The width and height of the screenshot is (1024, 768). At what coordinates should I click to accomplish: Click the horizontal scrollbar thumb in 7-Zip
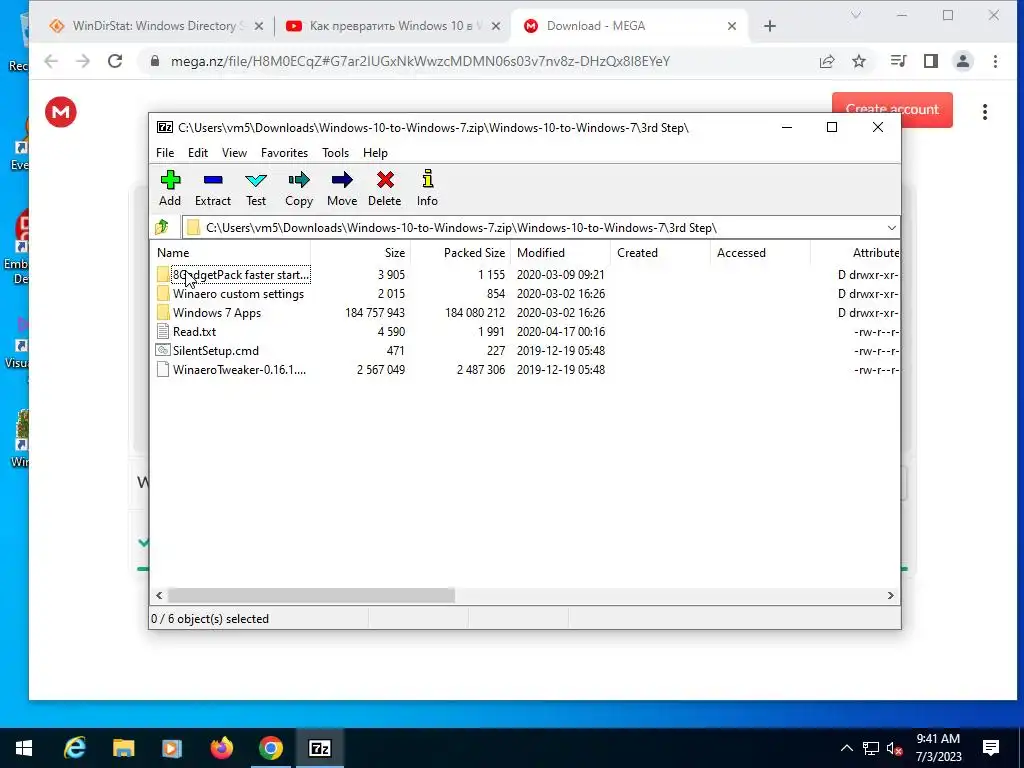click(312, 596)
